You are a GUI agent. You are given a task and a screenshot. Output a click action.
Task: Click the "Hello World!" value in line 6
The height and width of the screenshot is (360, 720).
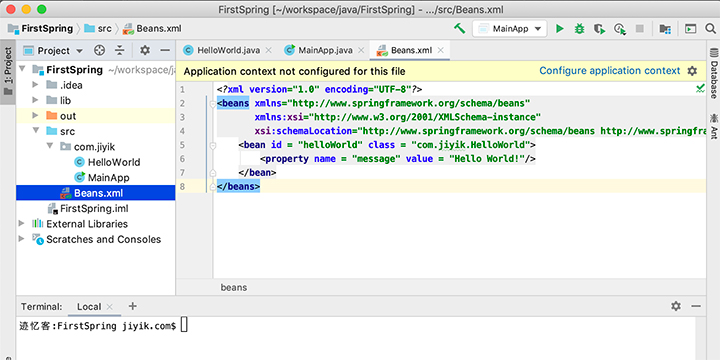click(487, 159)
